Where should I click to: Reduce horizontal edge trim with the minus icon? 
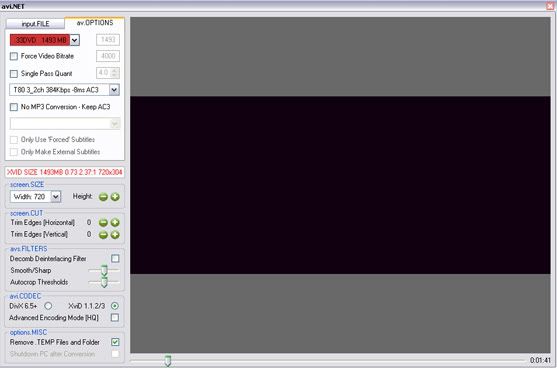coord(103,223)
